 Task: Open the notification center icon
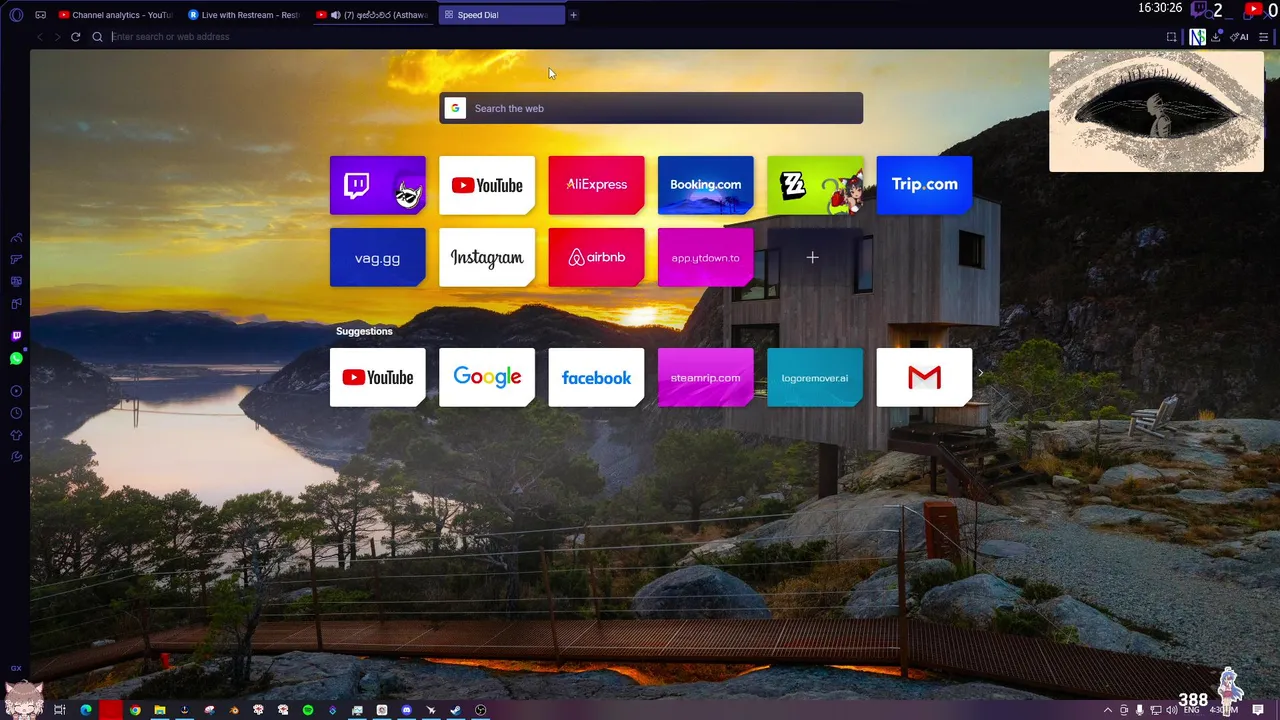1258,710
